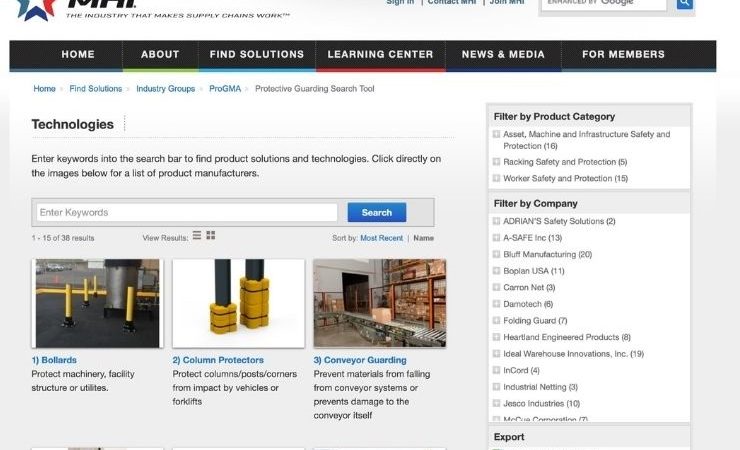Open the Conveyor Guarding product image
Screen dimensions: 740x450
[x=379, y=303]
